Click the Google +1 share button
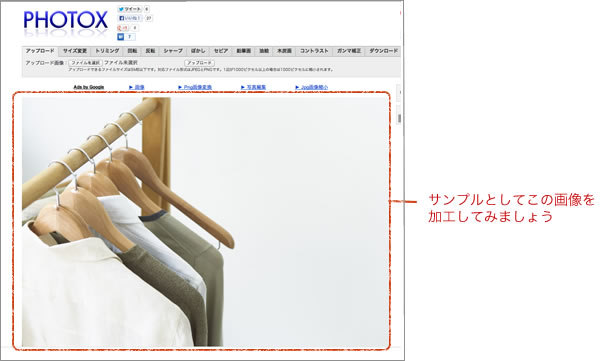This screenshot has height=361, width=607. [x=123, y=28]
